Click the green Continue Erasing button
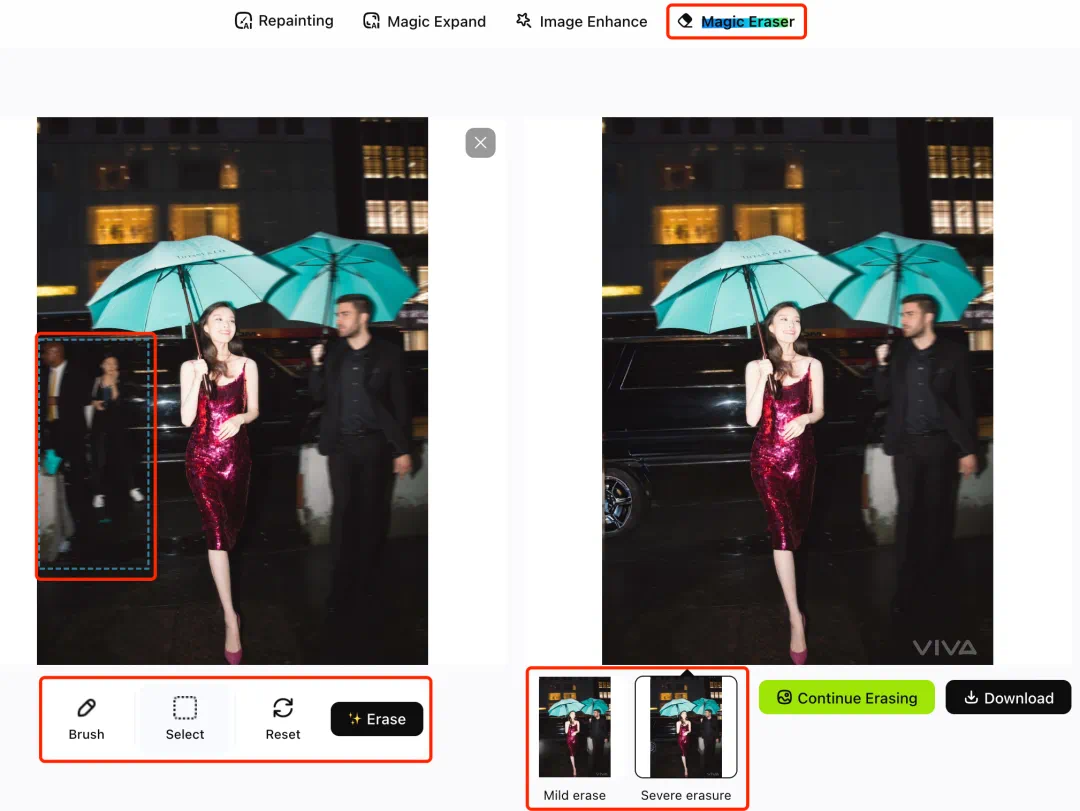1080x811 pixels. (x=846, y=698)
